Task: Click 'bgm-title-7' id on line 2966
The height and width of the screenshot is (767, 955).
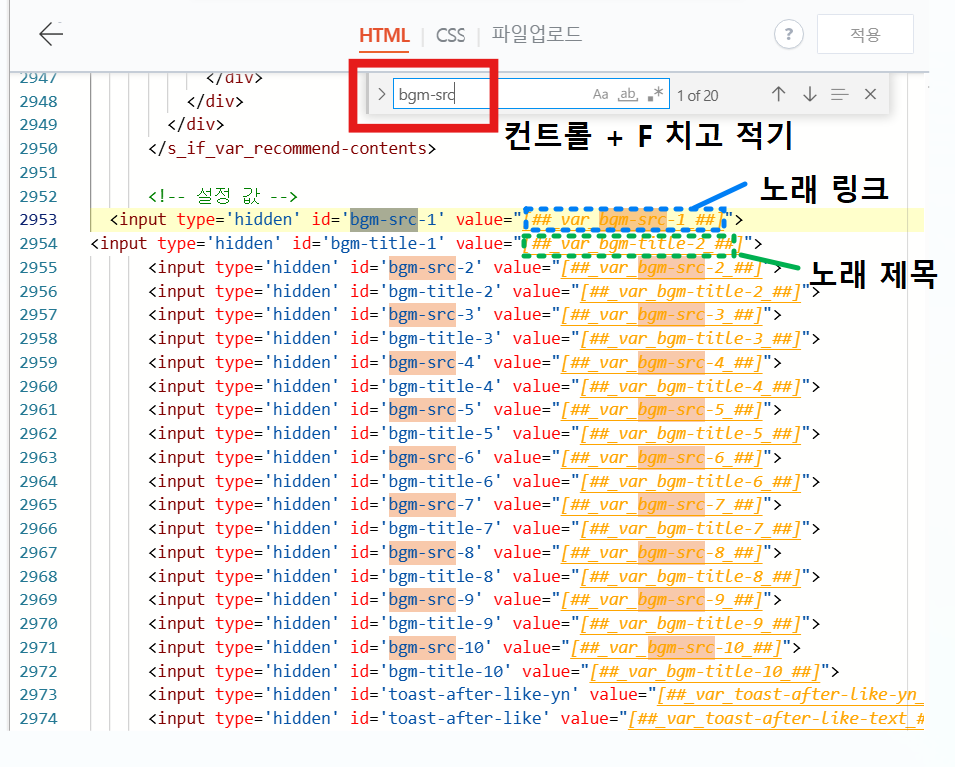Action: (441, 528)
